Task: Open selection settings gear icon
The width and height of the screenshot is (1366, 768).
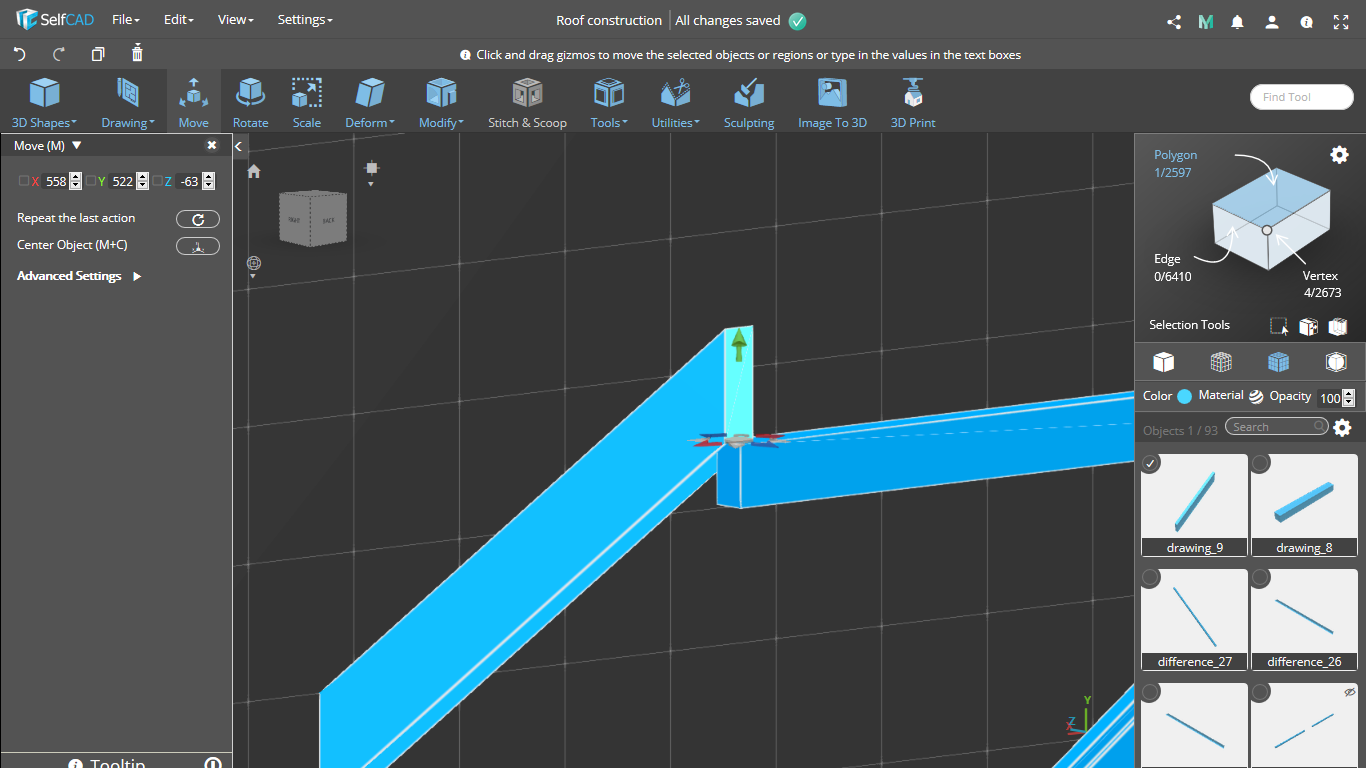Action: tap(1339, 154)
